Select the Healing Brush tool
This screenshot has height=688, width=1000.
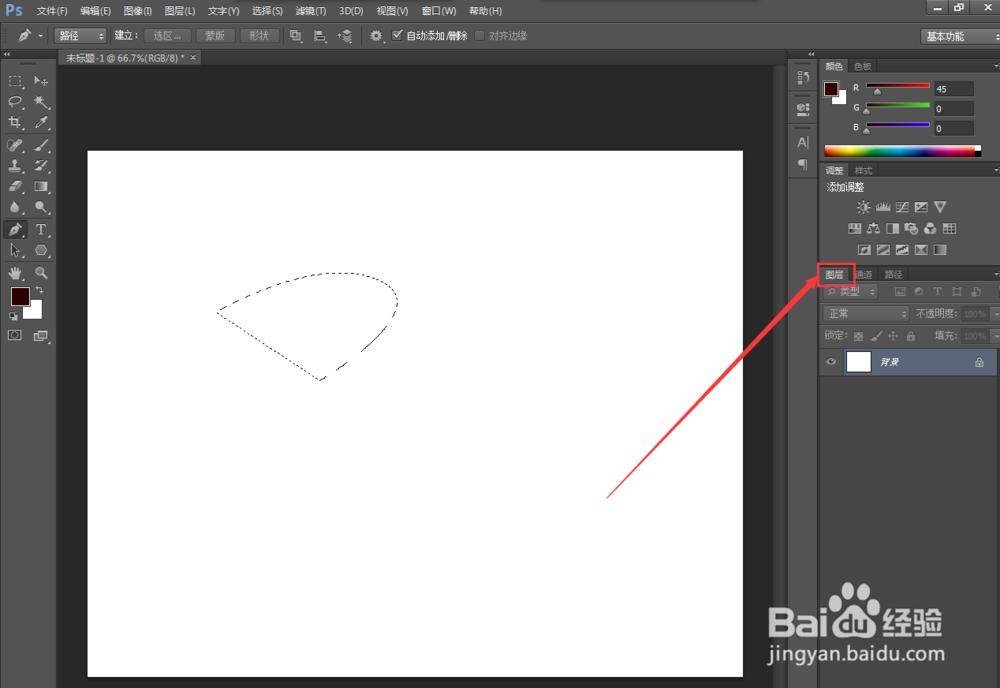pyautogui.click(x=15, y=145)
